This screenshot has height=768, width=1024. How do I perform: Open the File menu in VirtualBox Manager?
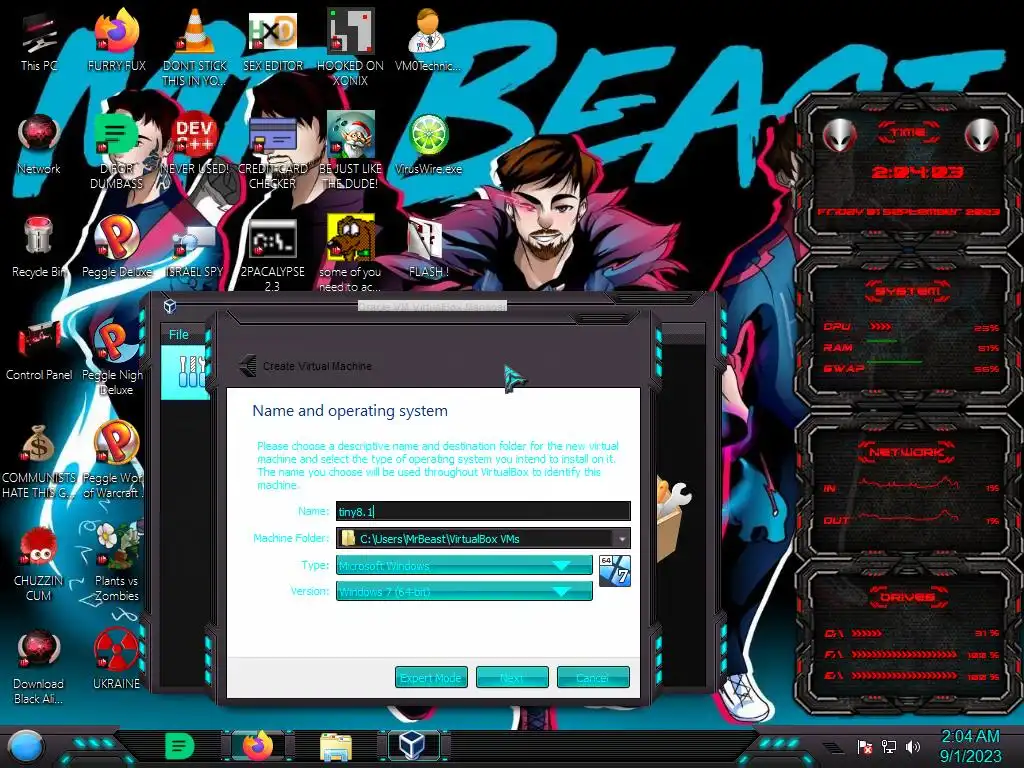178,334
